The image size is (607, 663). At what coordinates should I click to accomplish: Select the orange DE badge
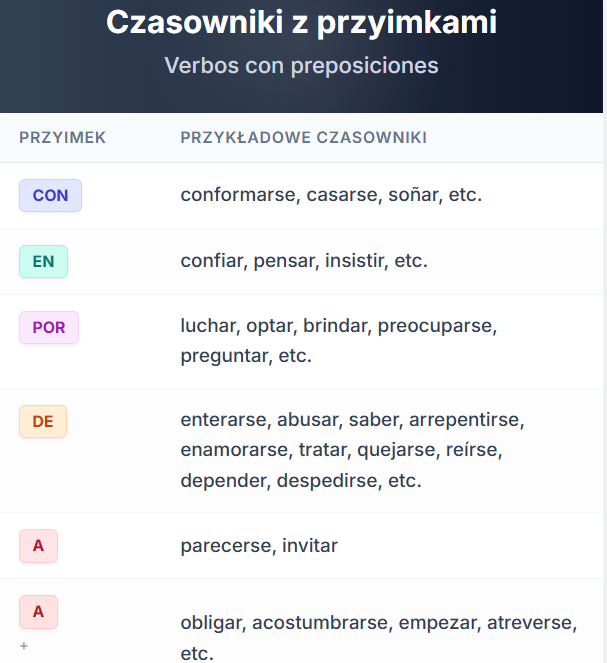tap(43, 421)
